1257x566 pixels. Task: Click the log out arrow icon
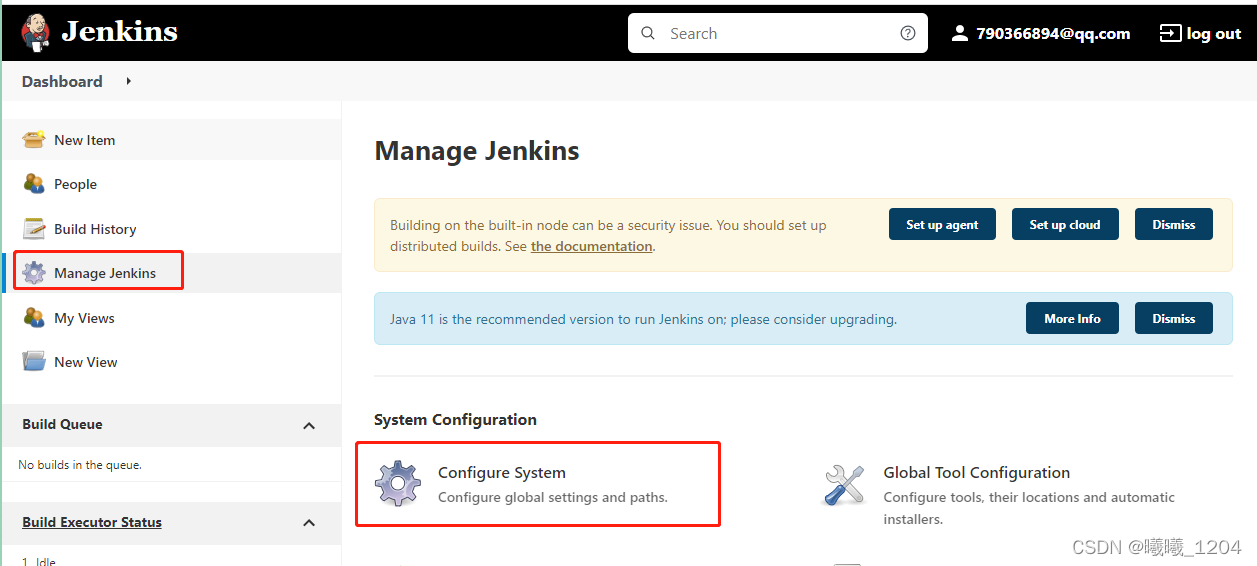[1170, 33]
